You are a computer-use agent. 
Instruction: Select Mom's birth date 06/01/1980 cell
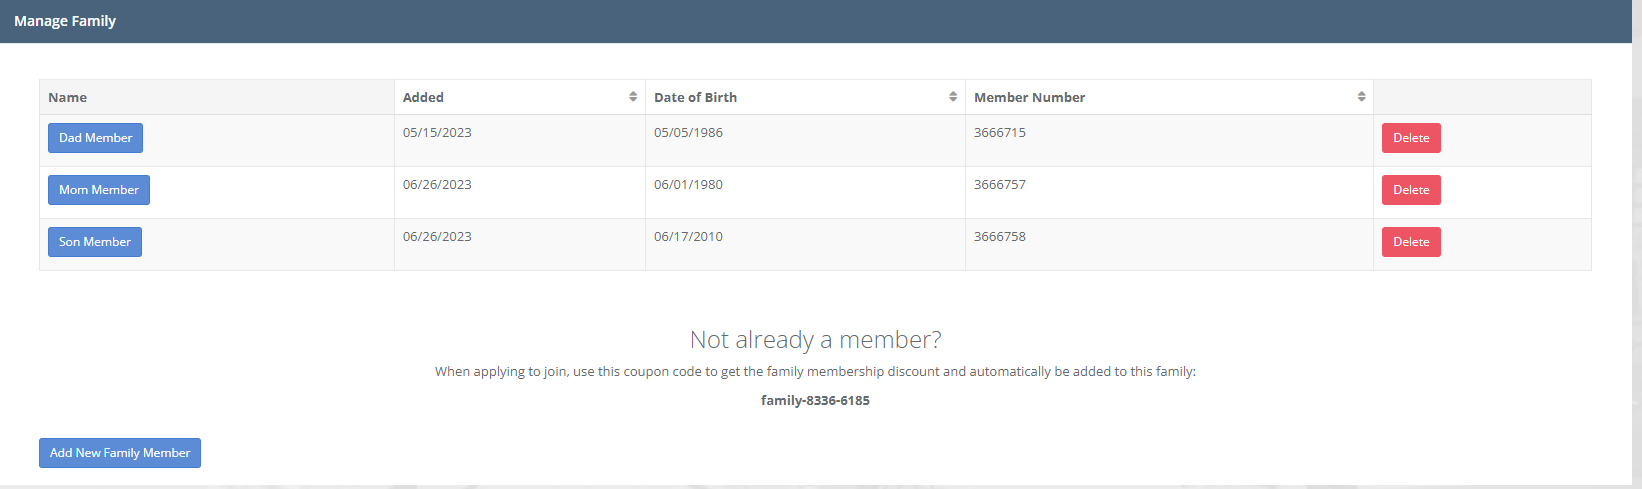[x=805, y=193]
